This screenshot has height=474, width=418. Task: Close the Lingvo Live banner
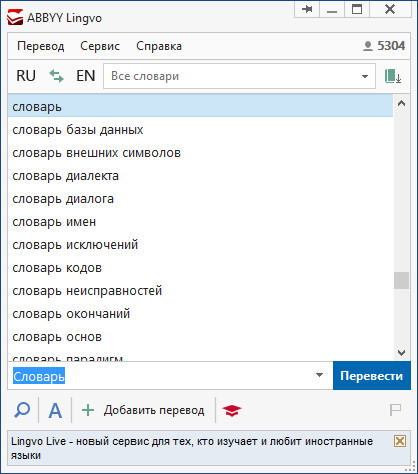[400, 441]
